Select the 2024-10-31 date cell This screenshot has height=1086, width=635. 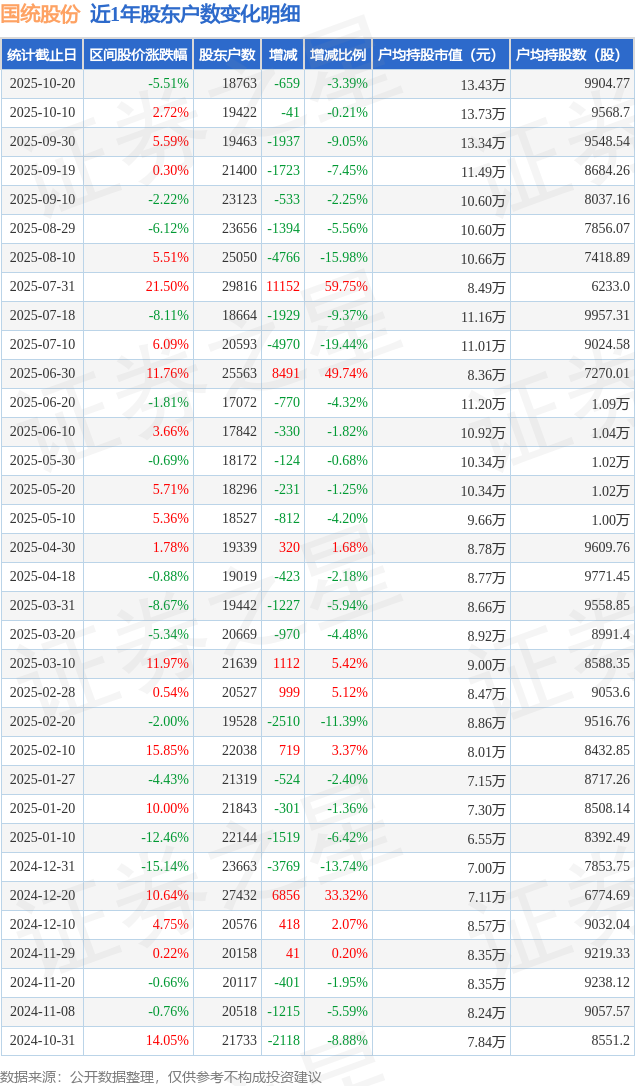pyautogui.click(x=42, y=1041)
